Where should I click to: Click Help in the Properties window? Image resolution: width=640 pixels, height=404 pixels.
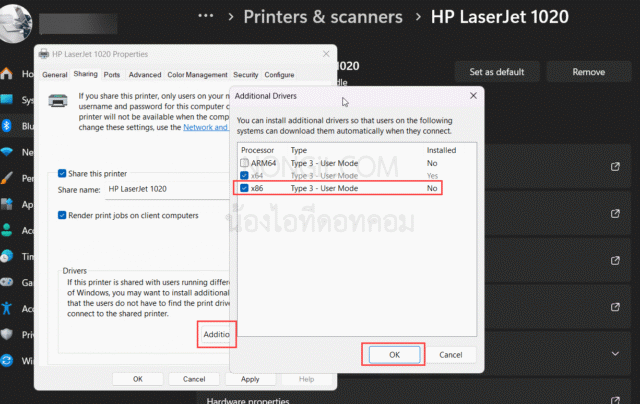(306, 379)
